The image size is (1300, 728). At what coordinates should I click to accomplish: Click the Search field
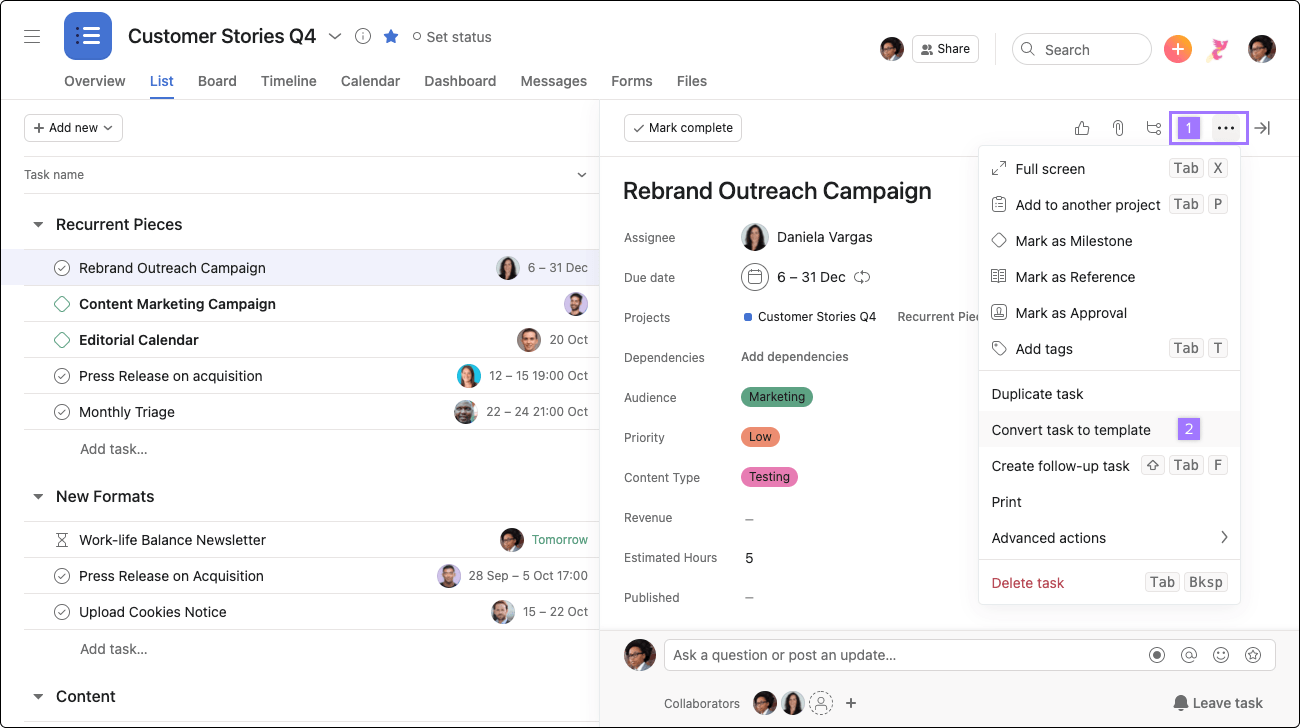[x=1082, y=49]
